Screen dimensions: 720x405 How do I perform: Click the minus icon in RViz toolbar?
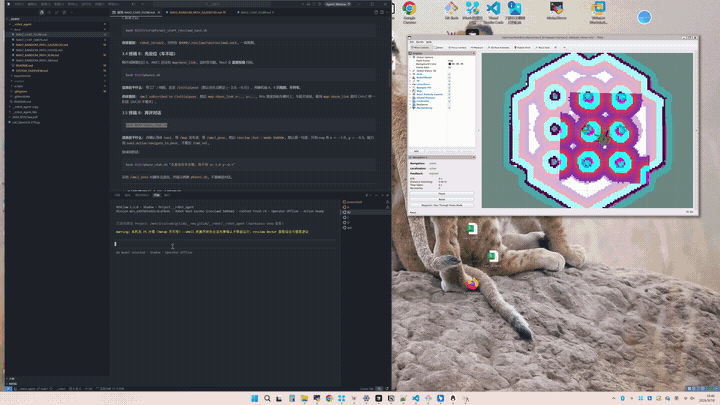click(x=564, y=47)
